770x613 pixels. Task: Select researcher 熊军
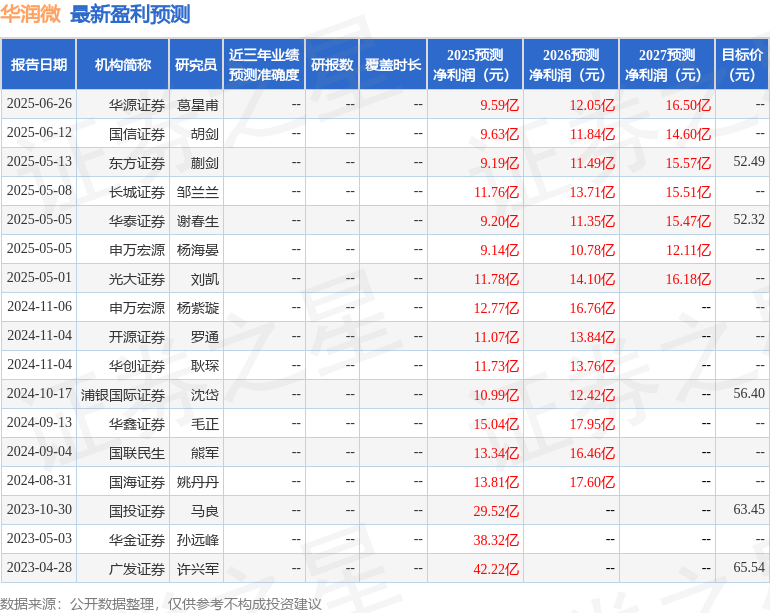coord(205,453)
